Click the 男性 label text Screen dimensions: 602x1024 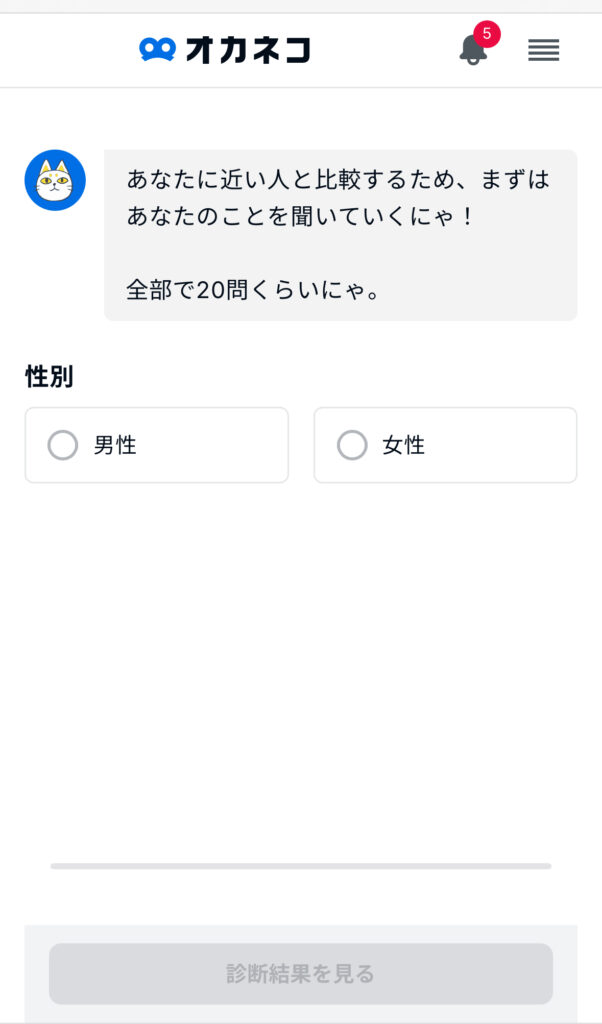point(115,445)
